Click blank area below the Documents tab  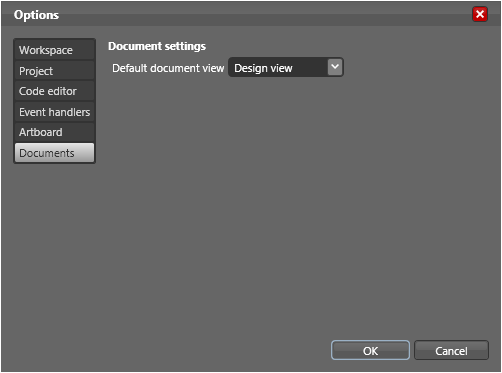point(54,250)
